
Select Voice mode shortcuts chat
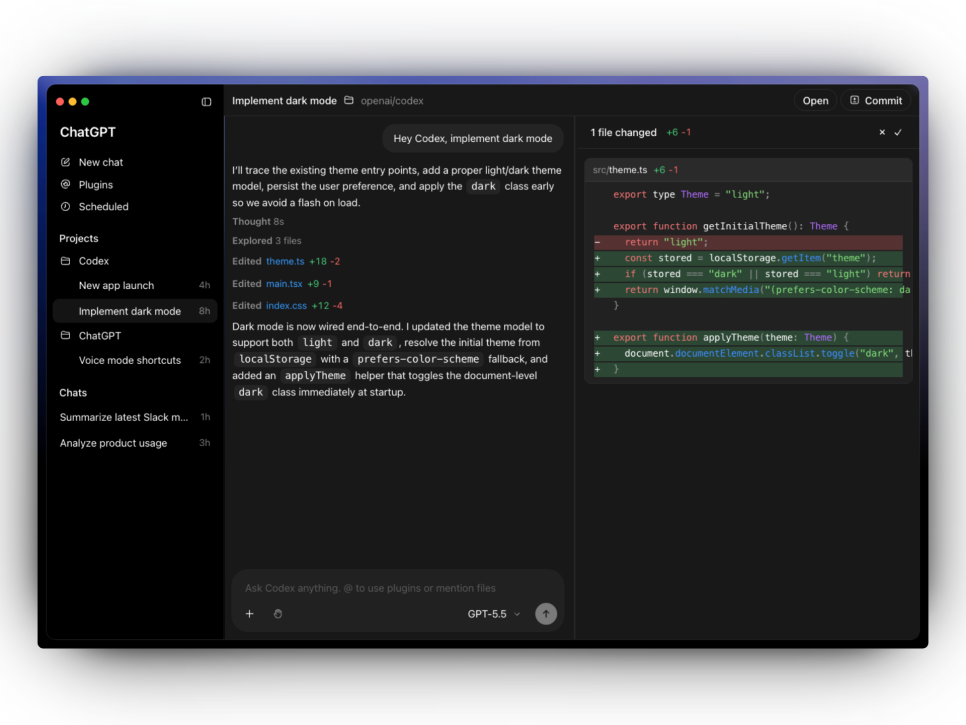(x=135, y=360)
